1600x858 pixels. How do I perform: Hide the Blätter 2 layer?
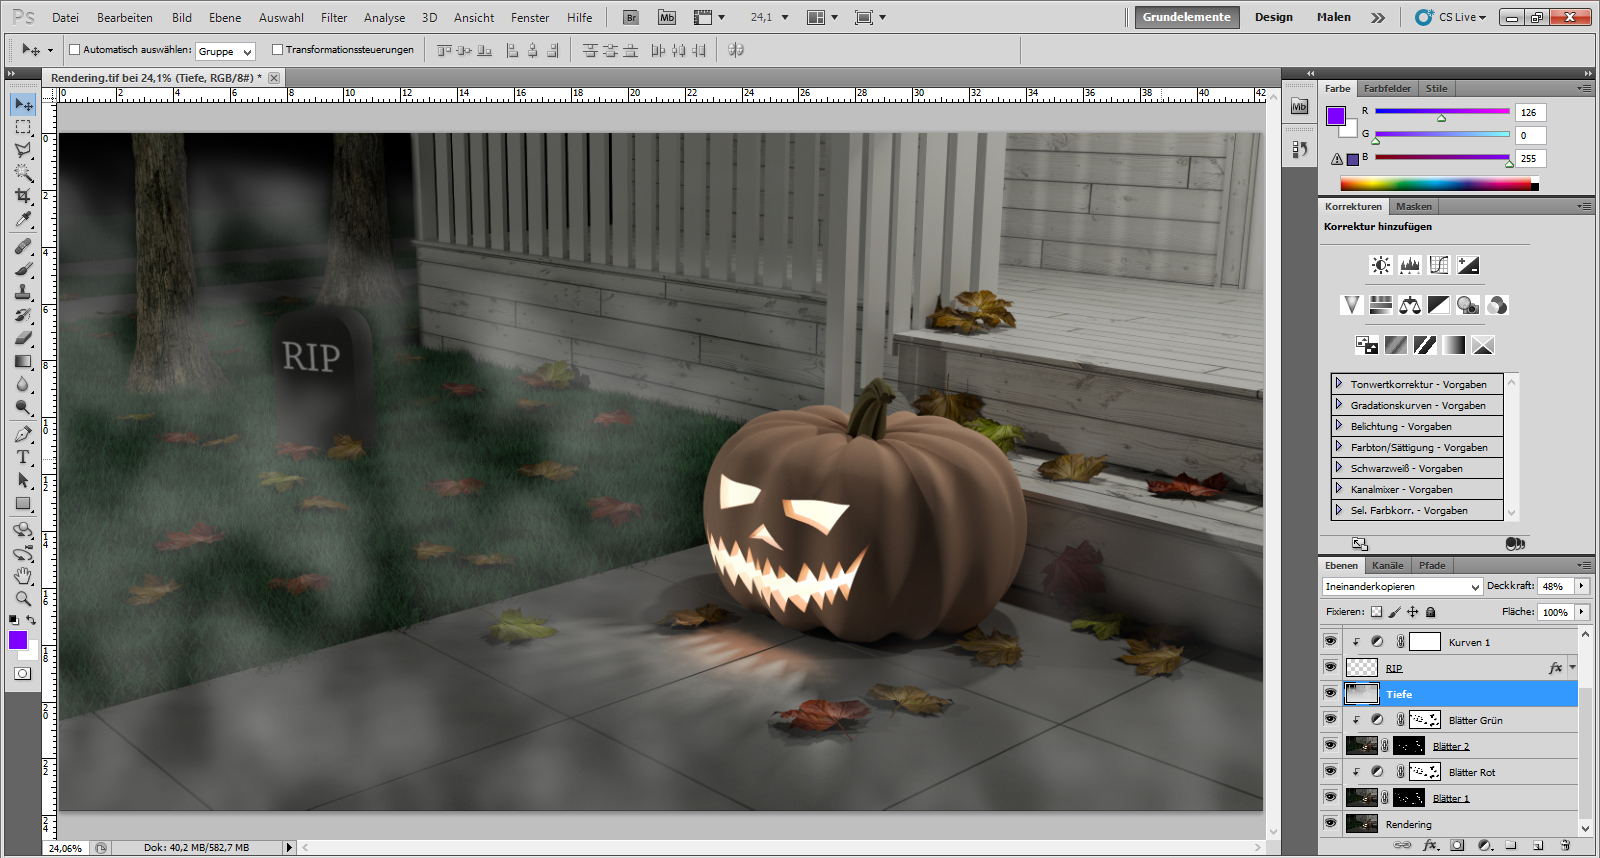(1330, 745)
